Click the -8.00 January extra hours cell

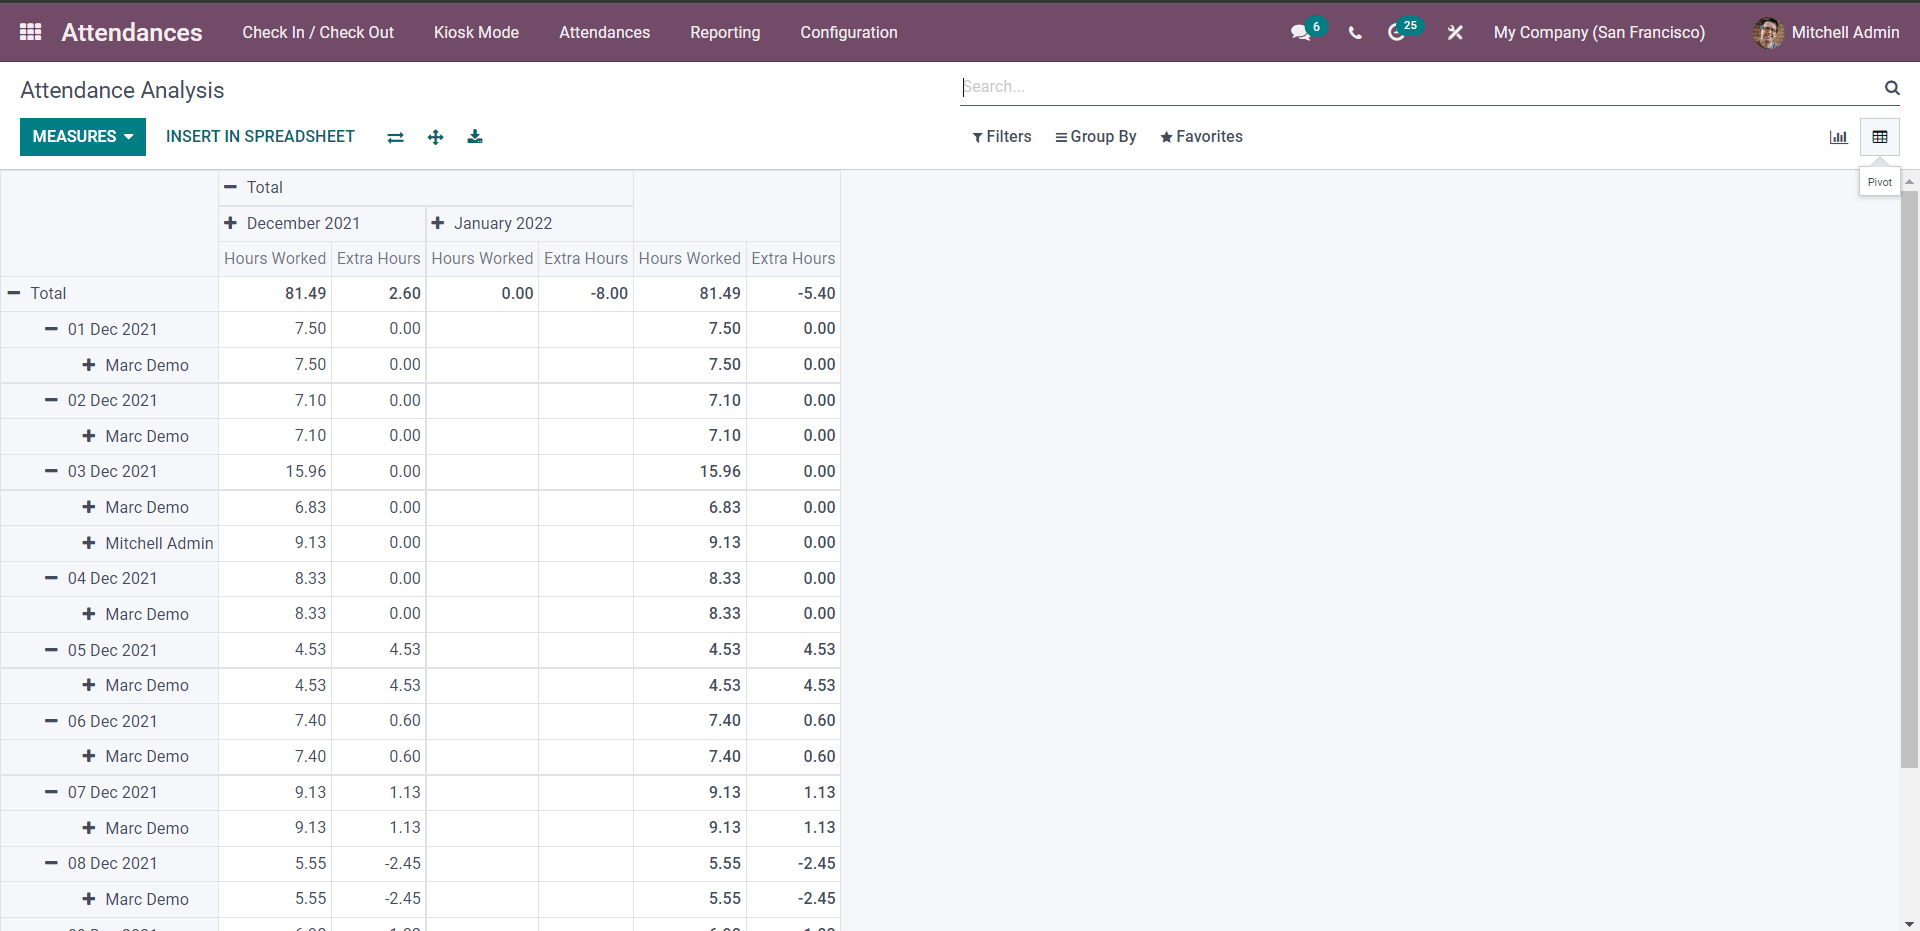(586, 294)
